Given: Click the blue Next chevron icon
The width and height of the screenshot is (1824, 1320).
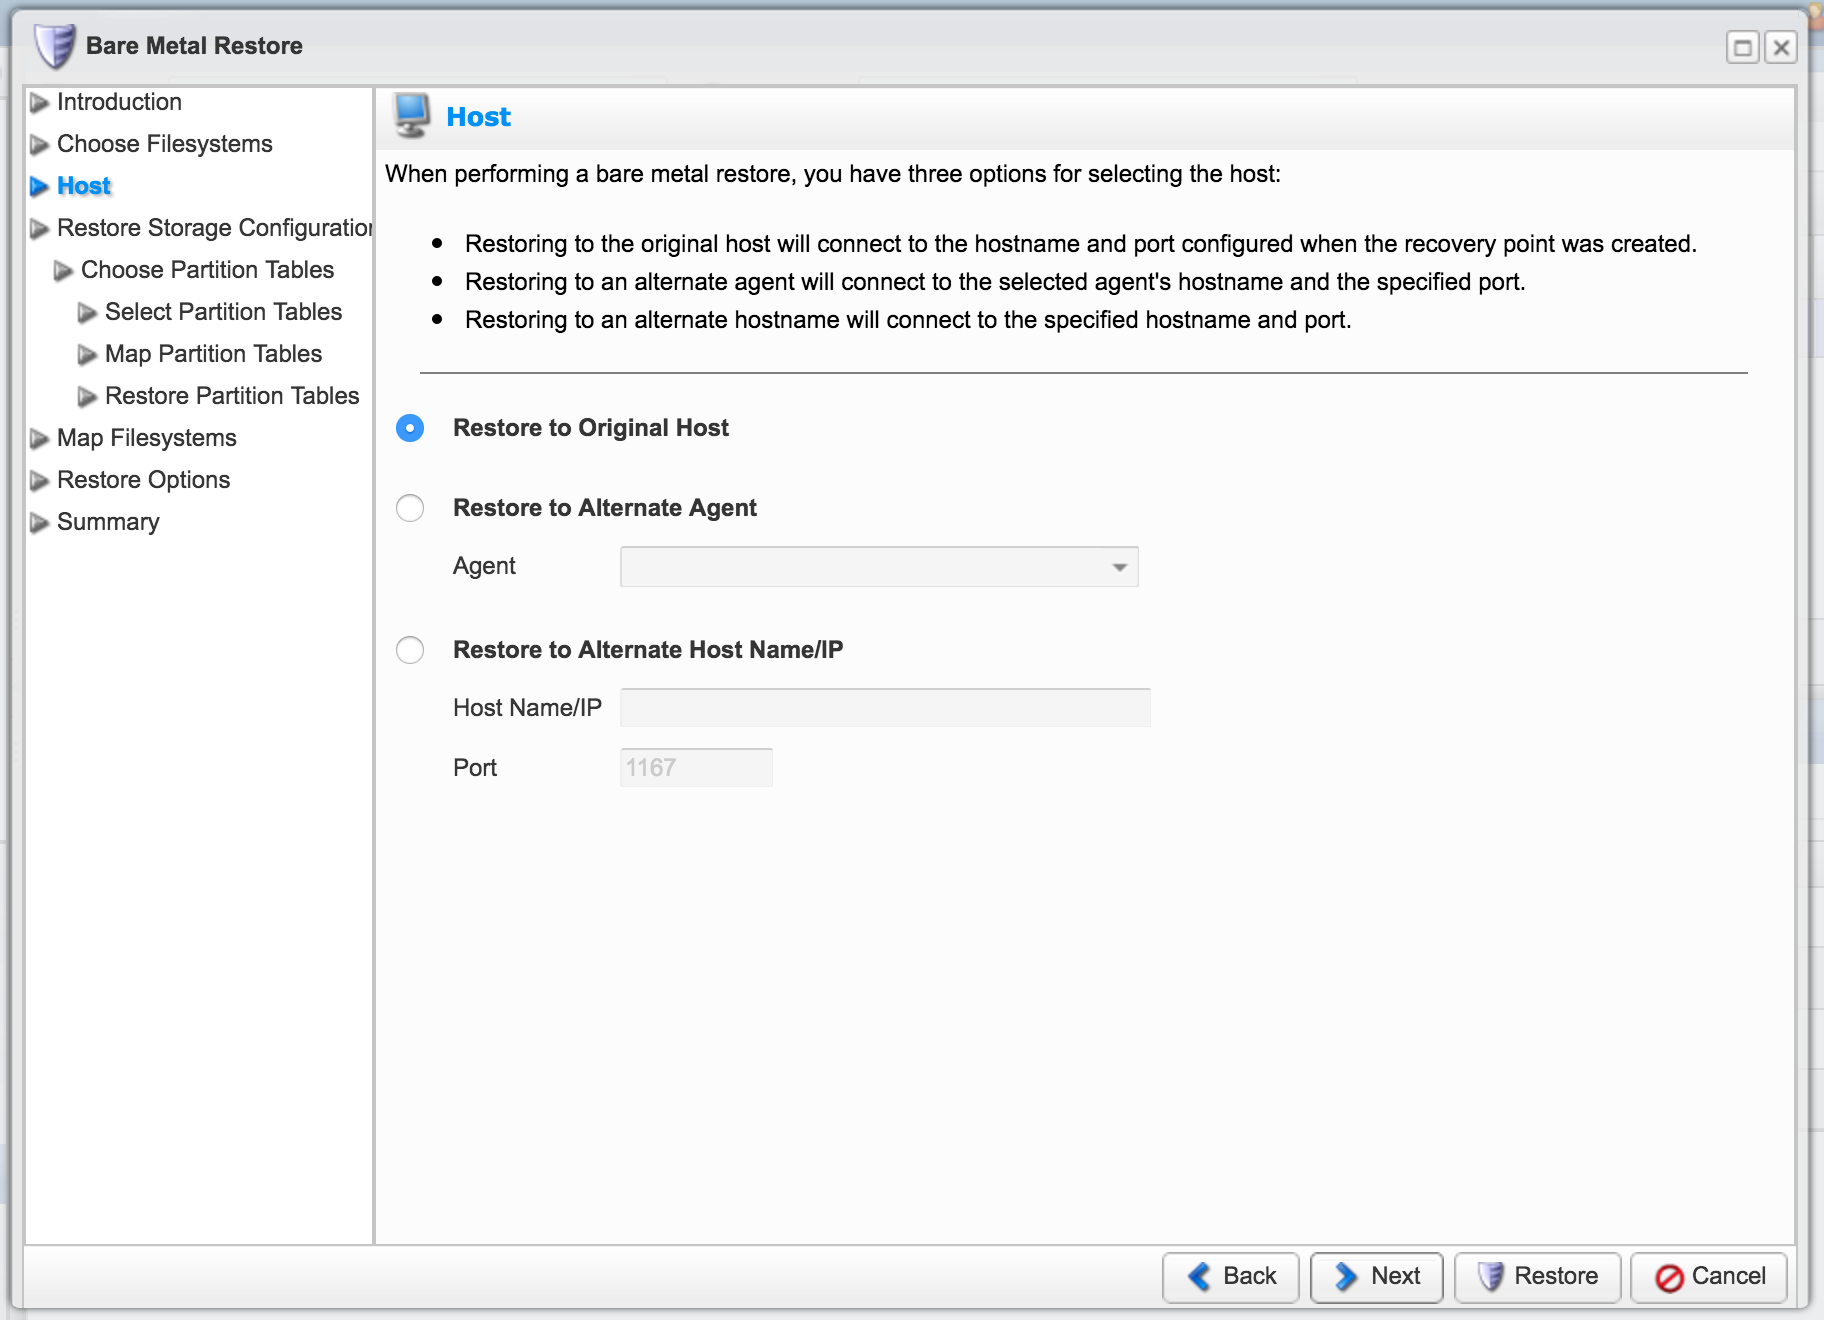Looking at the screenshot, I should pos(1346,1276).
